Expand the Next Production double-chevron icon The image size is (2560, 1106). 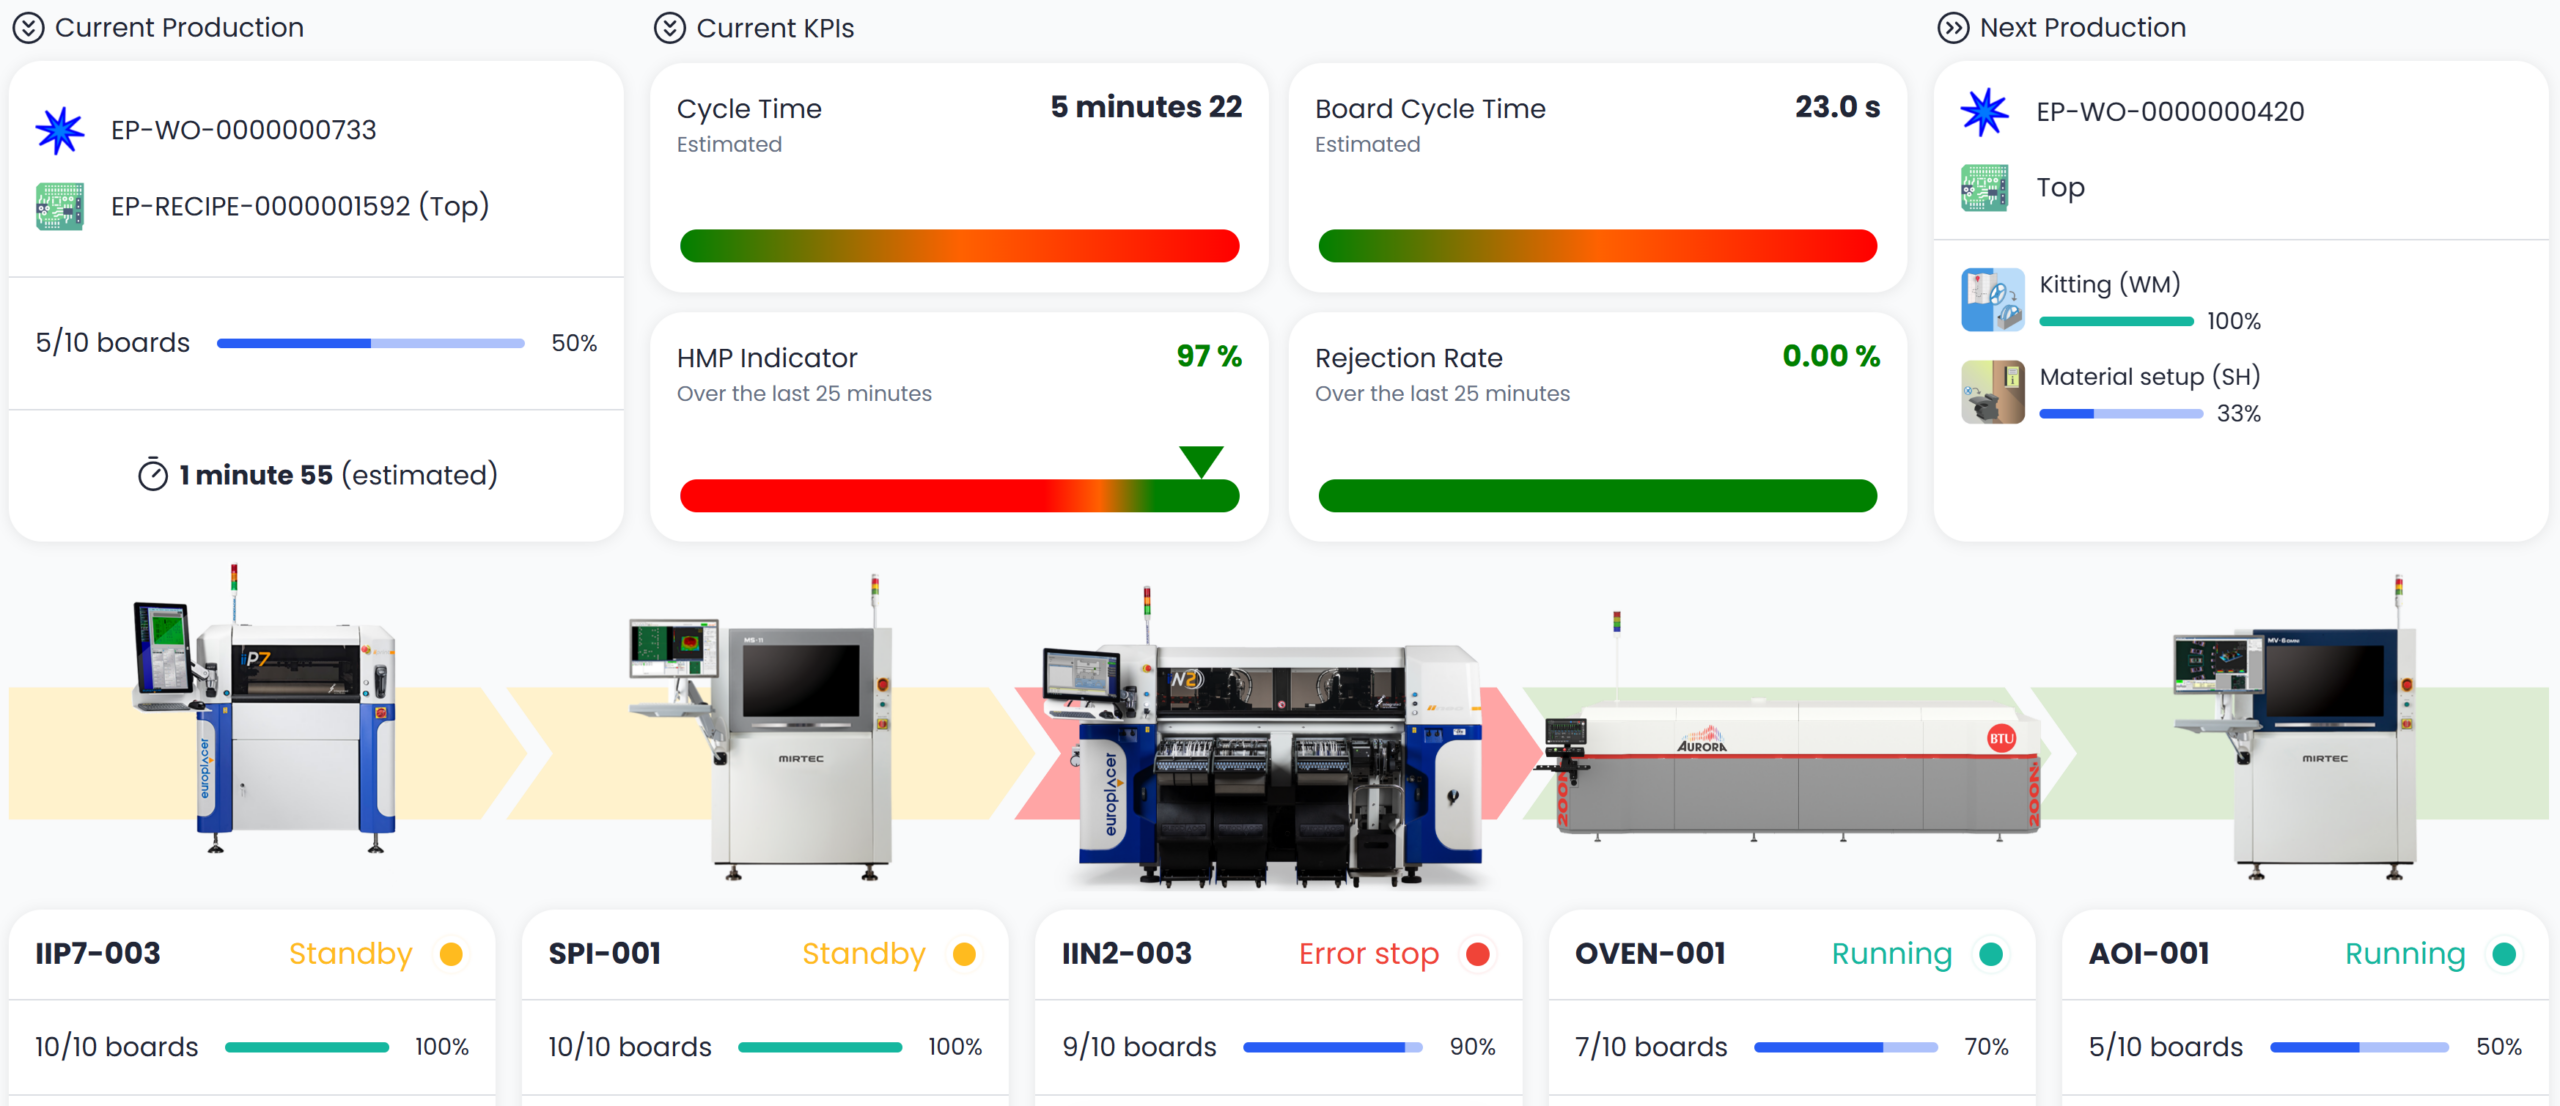pos(1952,28)
